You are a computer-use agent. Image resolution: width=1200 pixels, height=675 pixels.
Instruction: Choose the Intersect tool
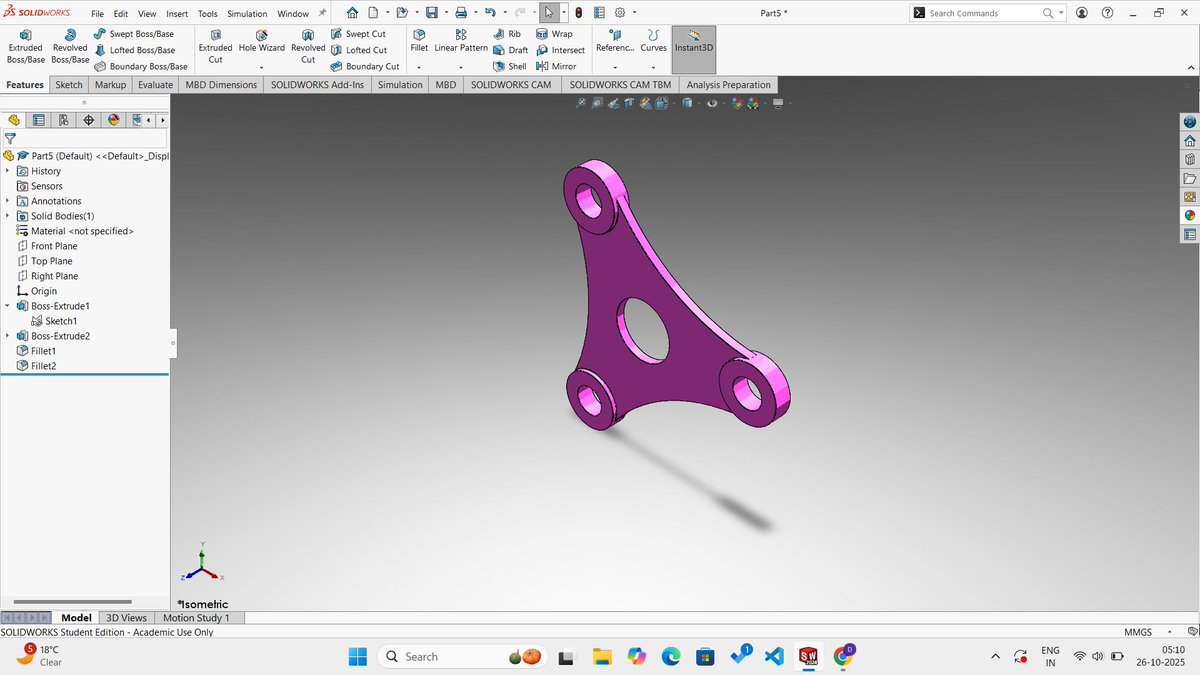pos(560,50)
